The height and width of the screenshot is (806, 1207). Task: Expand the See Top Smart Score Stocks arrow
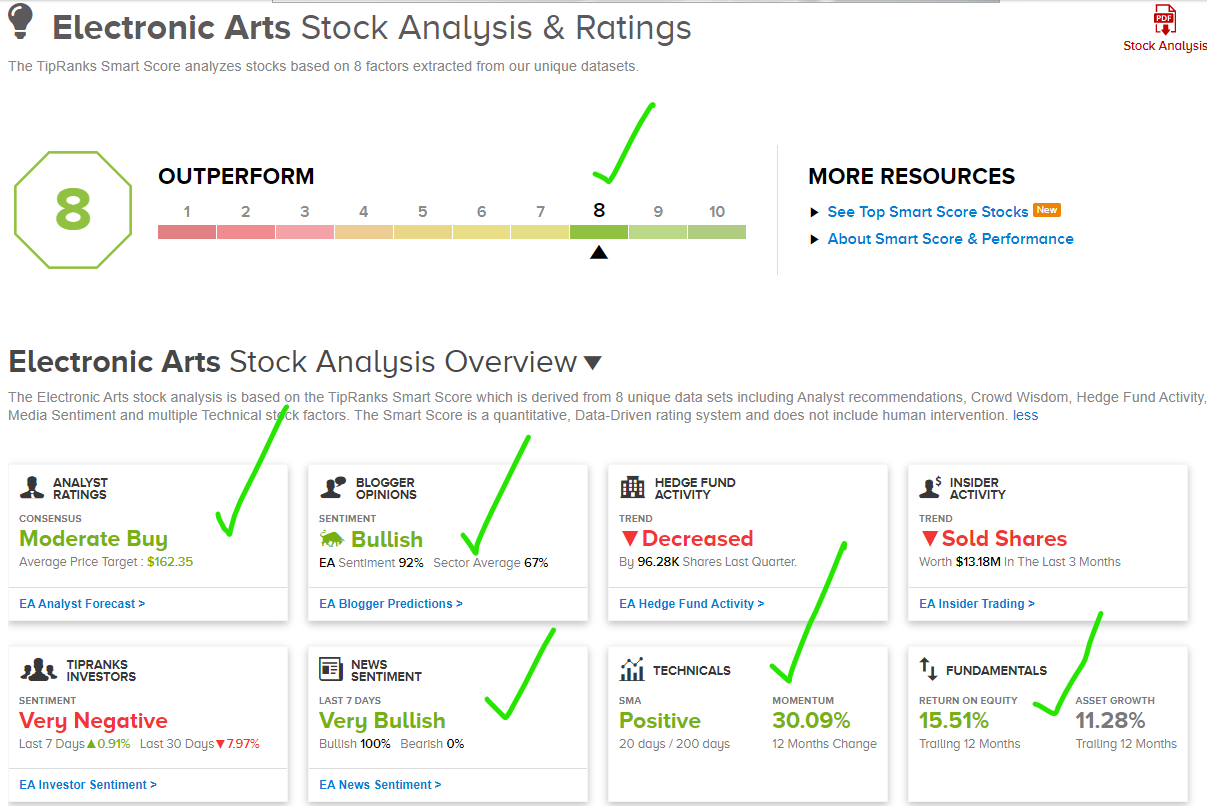(x=814, y=212)
